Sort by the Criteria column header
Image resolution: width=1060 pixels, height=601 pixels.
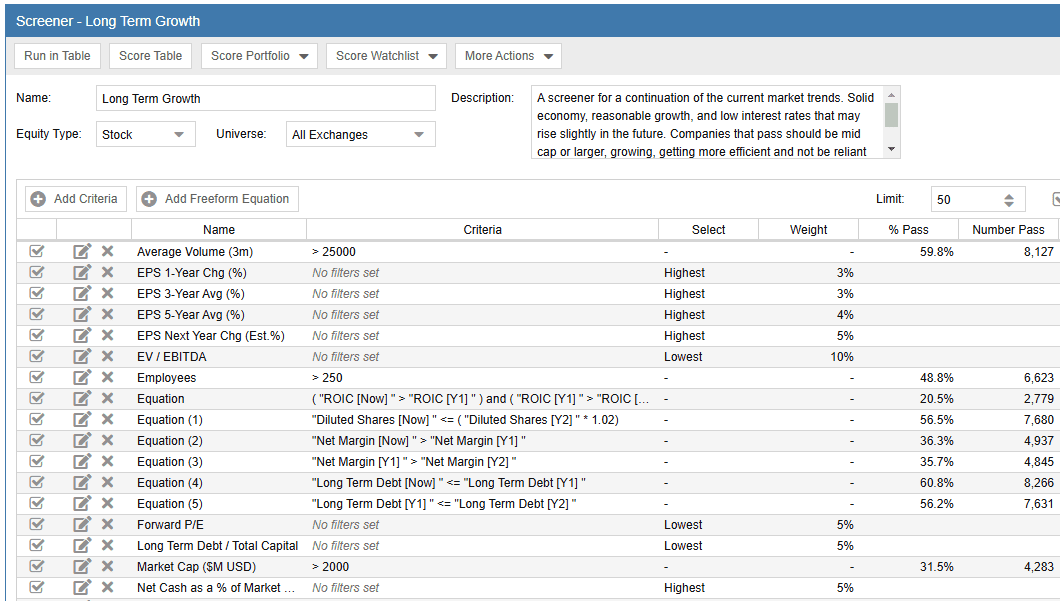click(482, 230)
